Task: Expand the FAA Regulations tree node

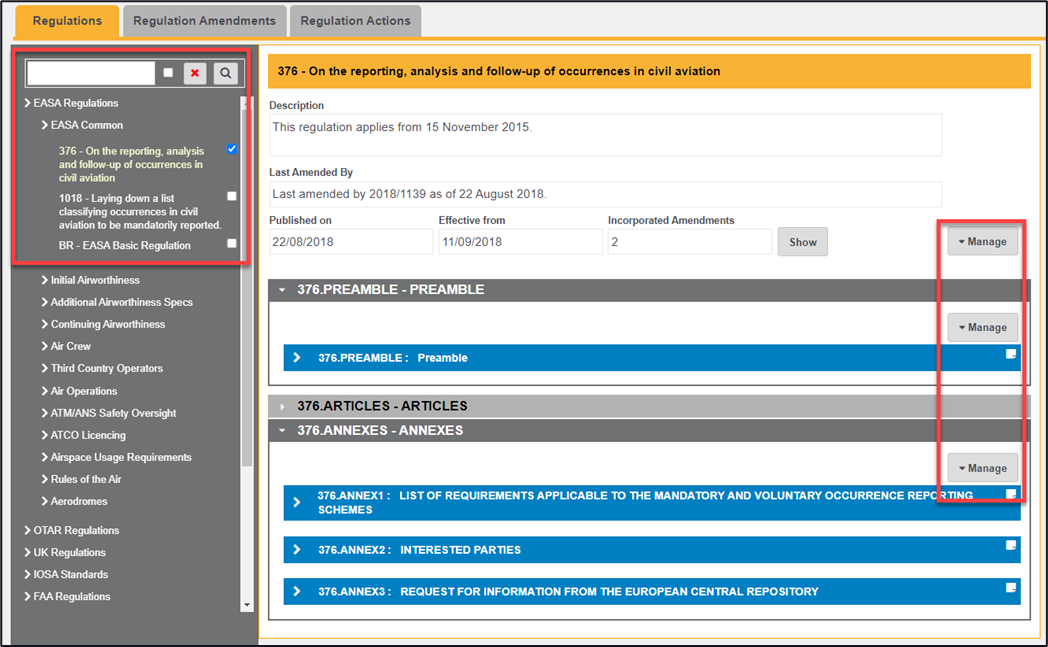Action: click(x=27, y=597)
